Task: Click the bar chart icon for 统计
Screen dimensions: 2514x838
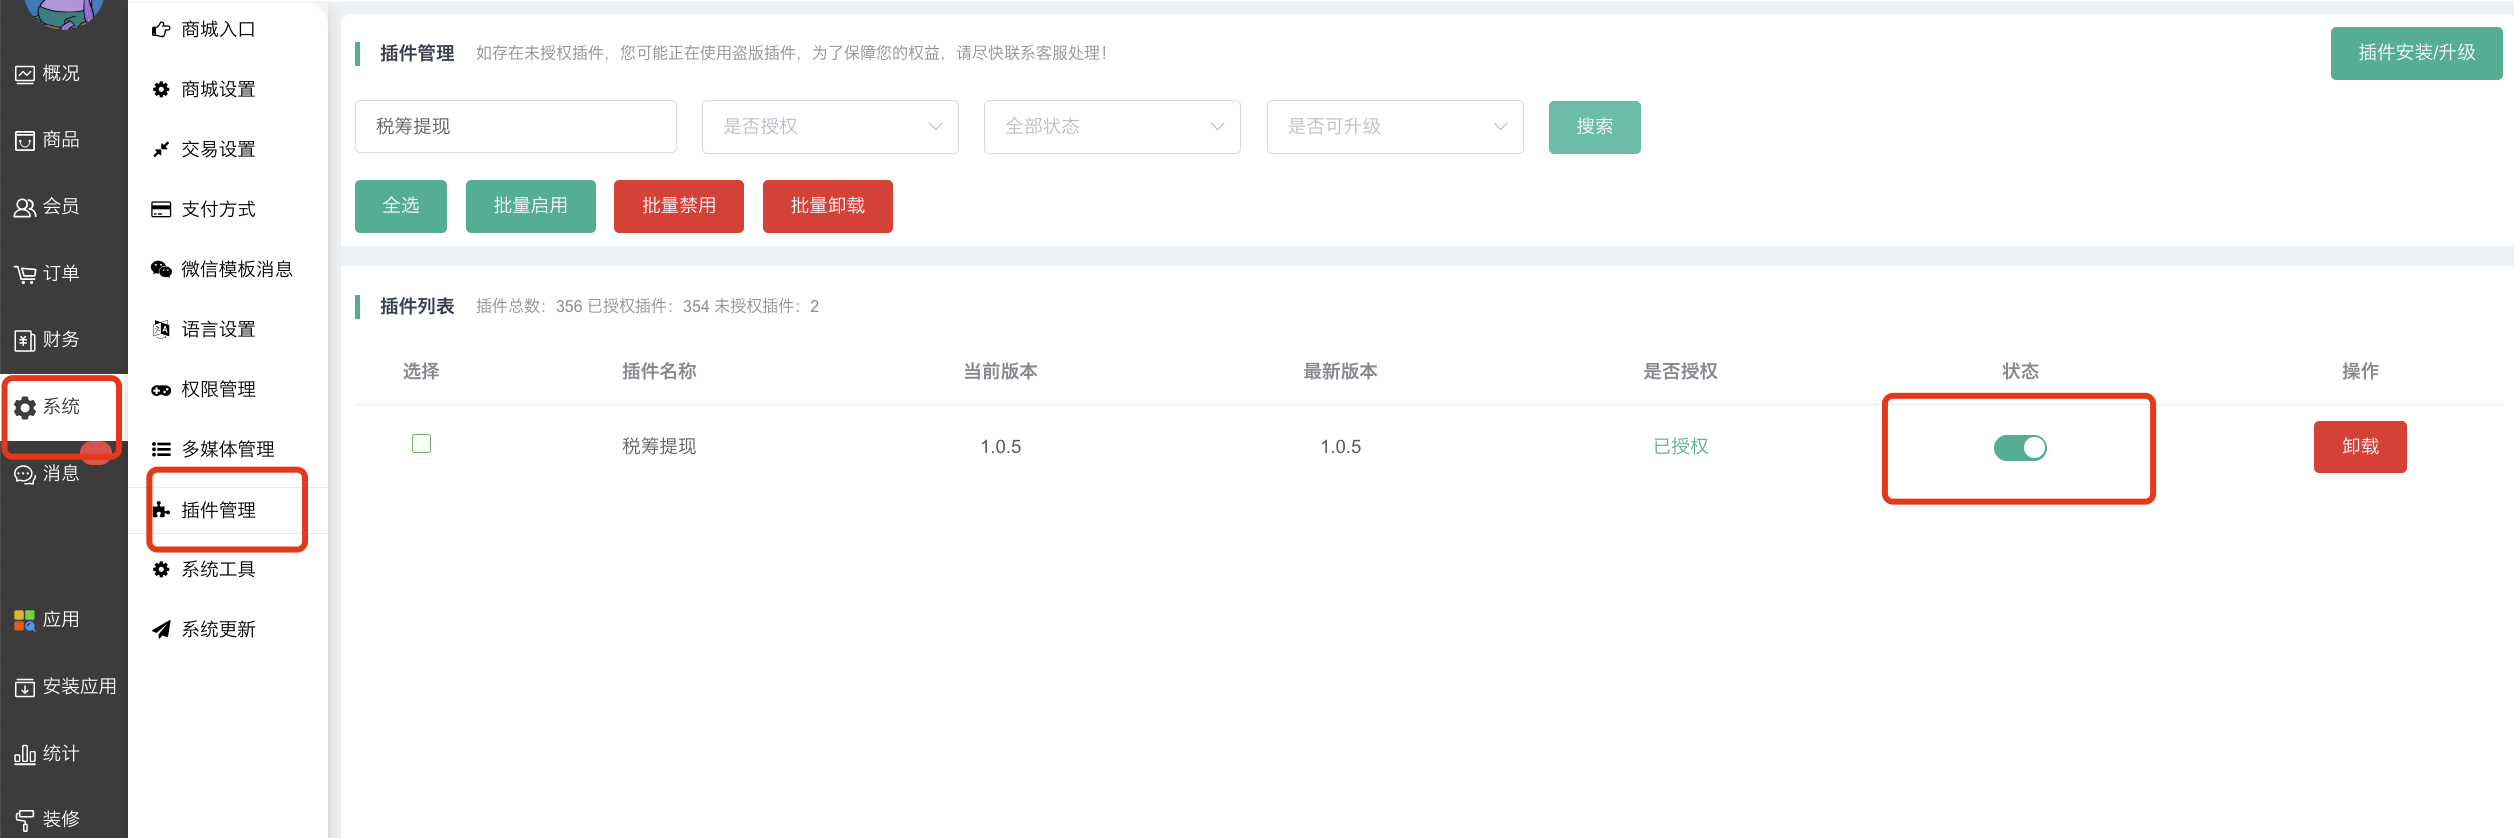Action: 25,754
